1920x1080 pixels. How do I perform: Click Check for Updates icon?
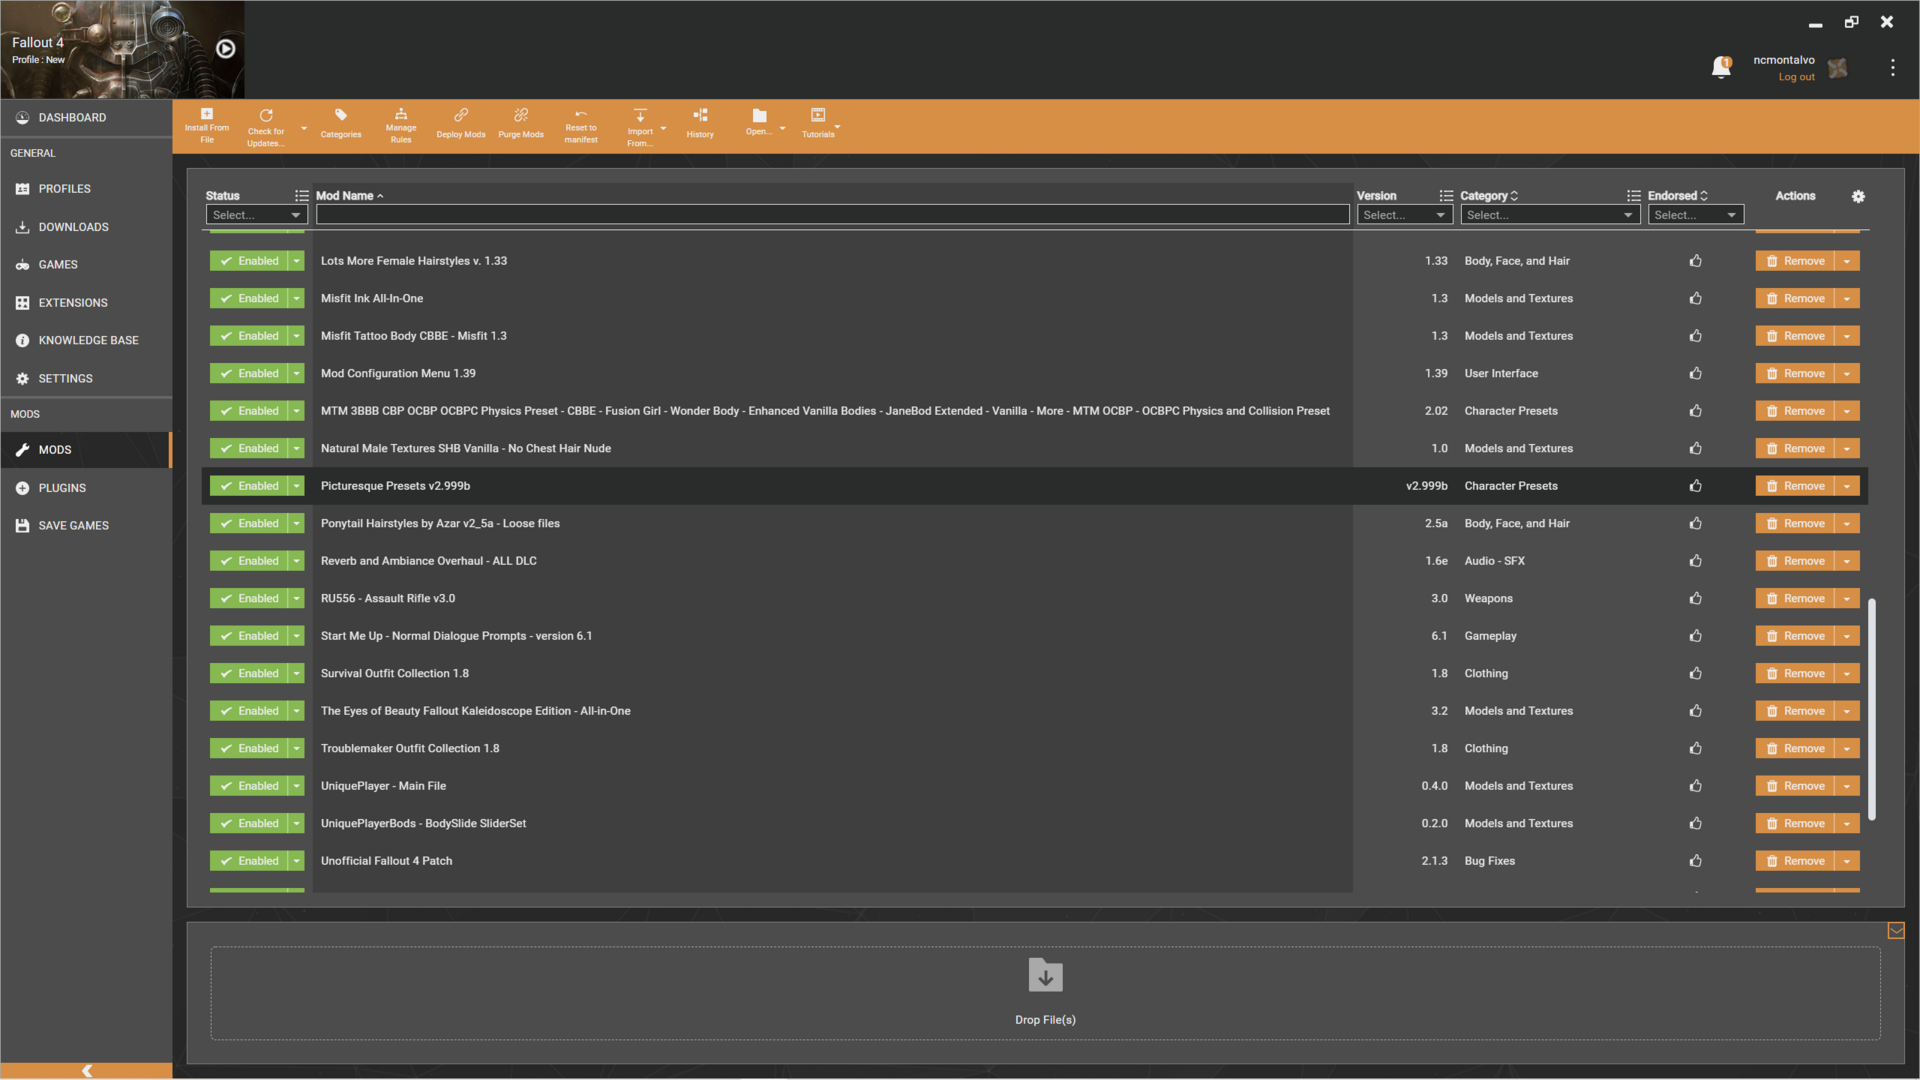tap(266, 115)
